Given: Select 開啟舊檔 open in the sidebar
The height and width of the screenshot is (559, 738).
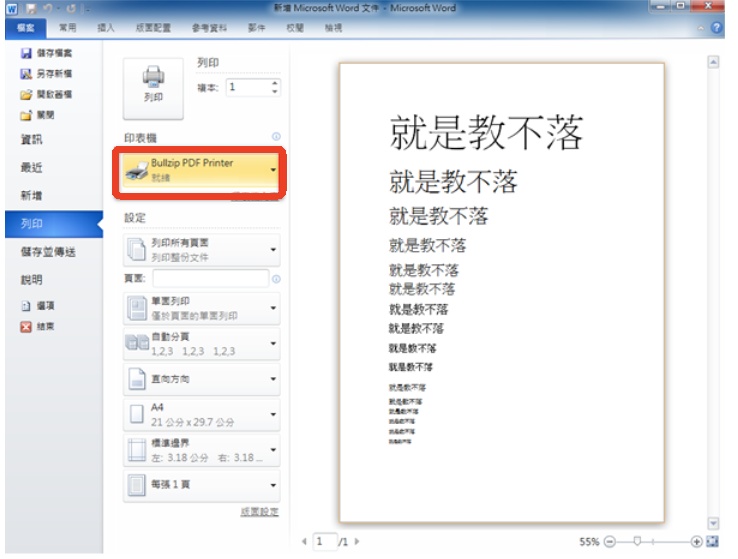Looking at the screenshot, I should [46, 94].
